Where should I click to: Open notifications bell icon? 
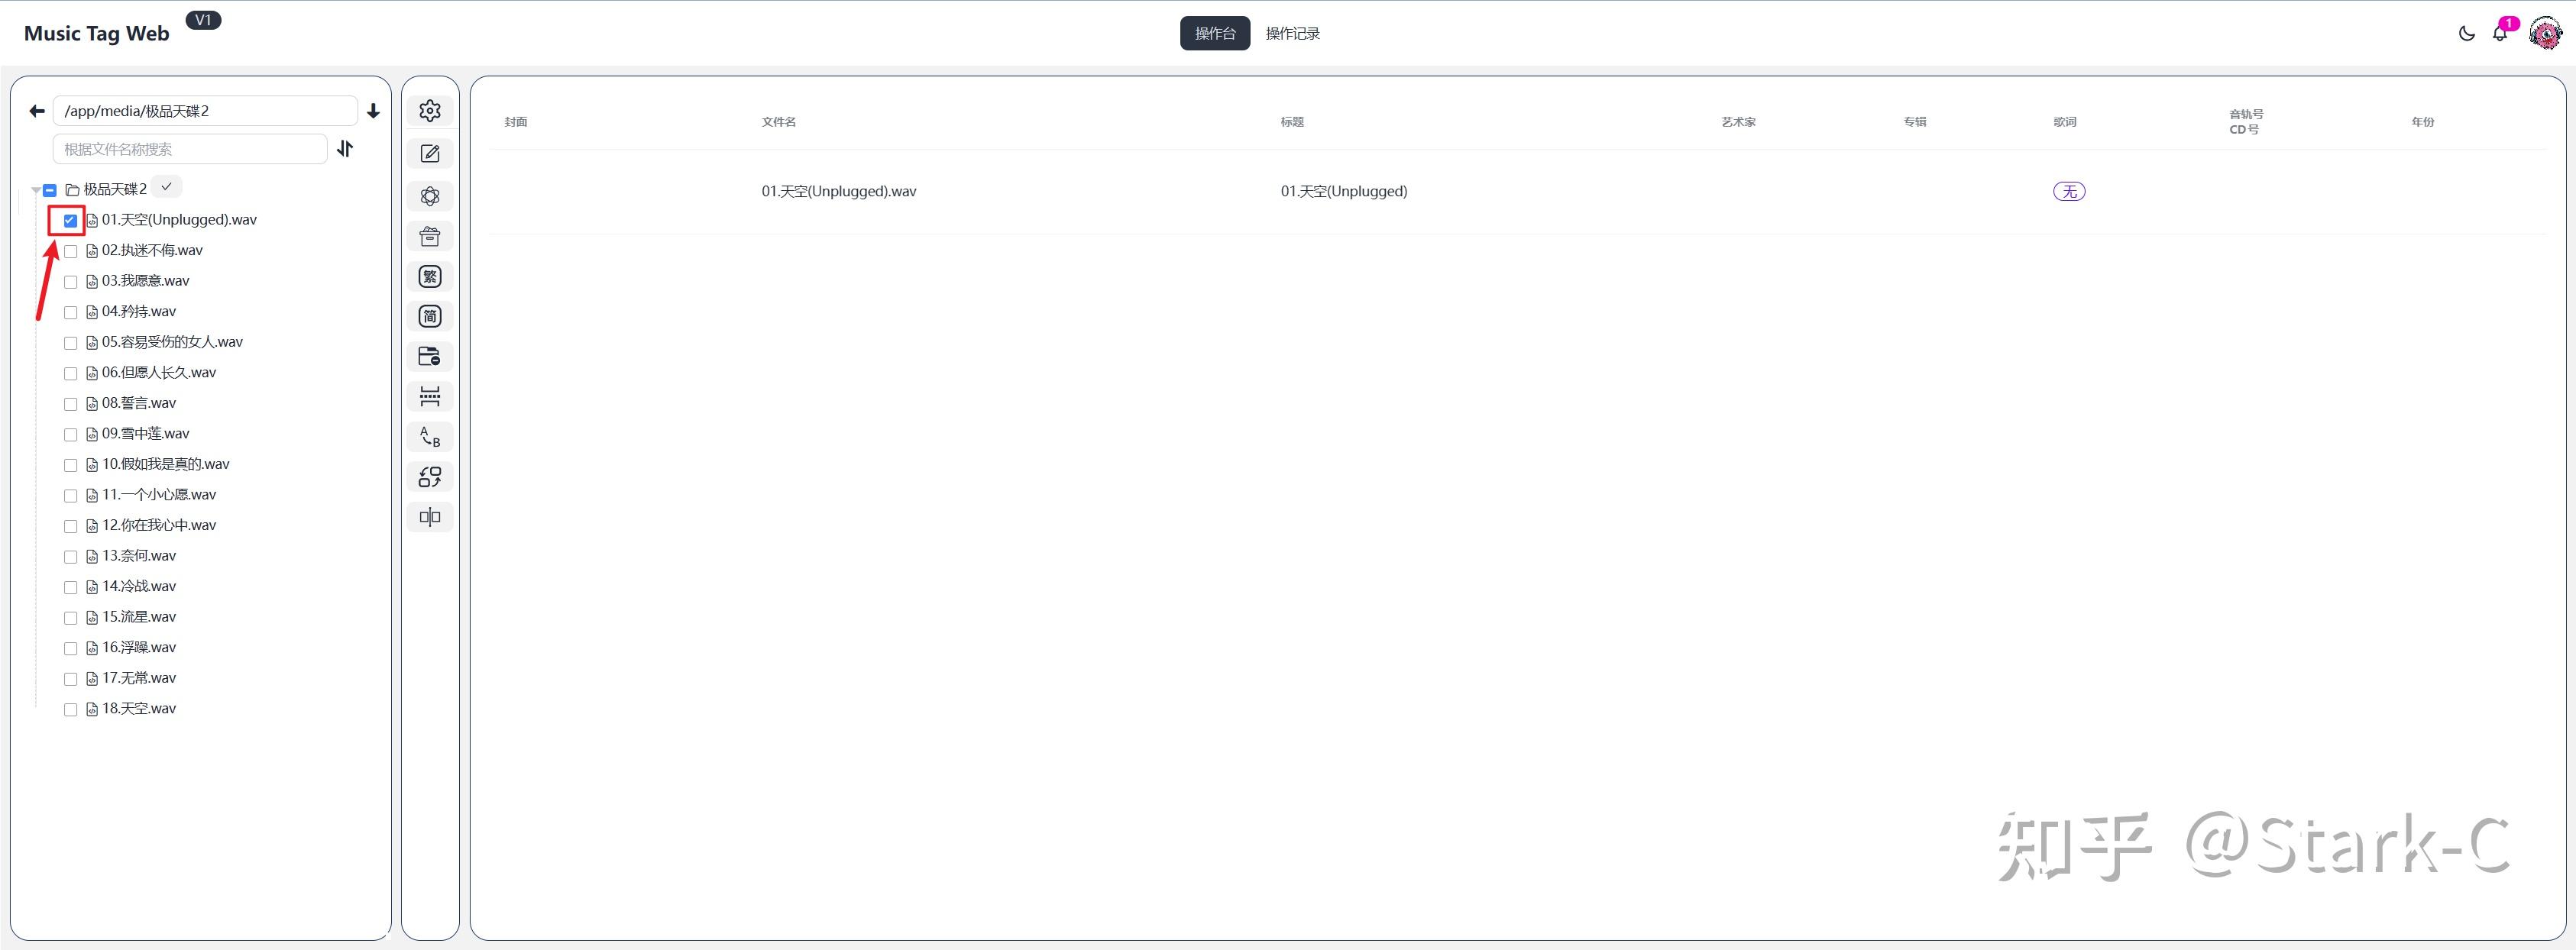[2499, 33]
